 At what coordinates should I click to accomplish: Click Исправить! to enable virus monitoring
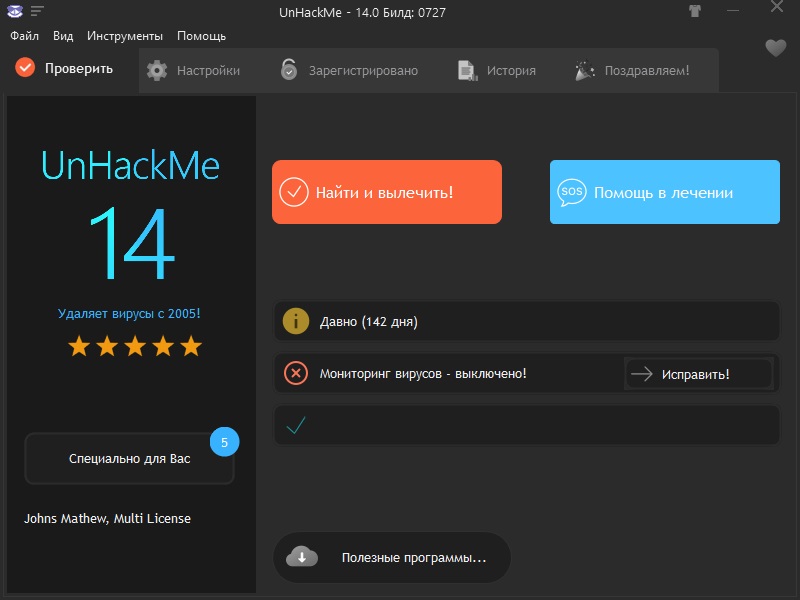(x=698, y=374)
